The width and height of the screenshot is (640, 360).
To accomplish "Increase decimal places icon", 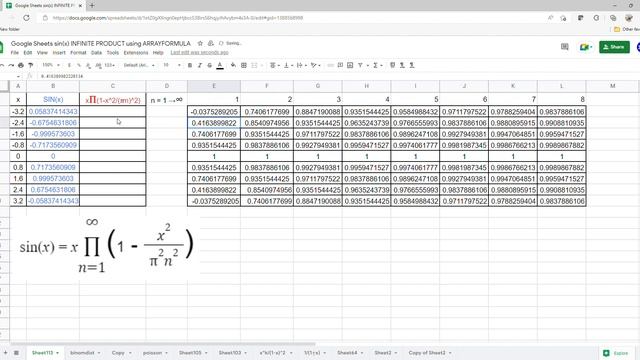I will (x=98, y=65).
